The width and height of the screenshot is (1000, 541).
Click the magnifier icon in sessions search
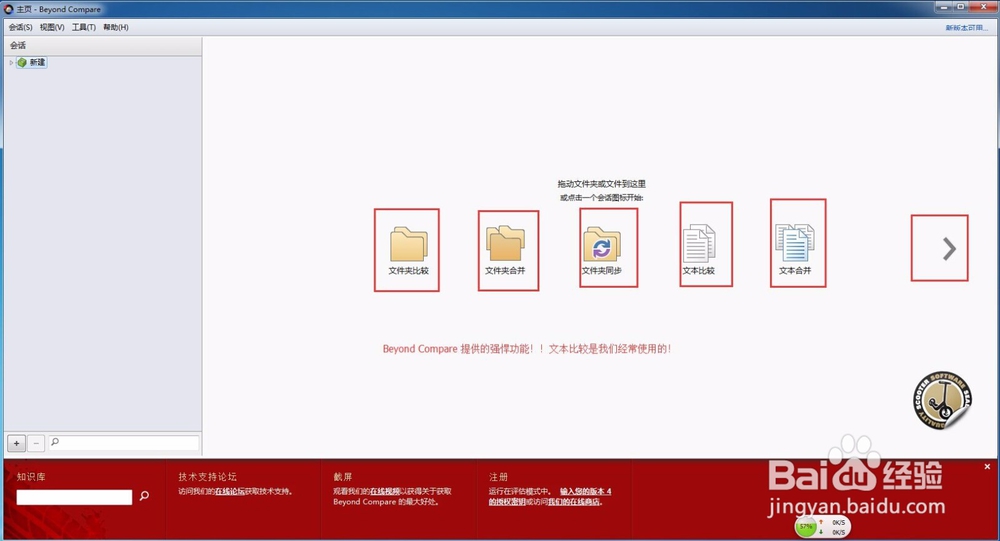point(55,441)
